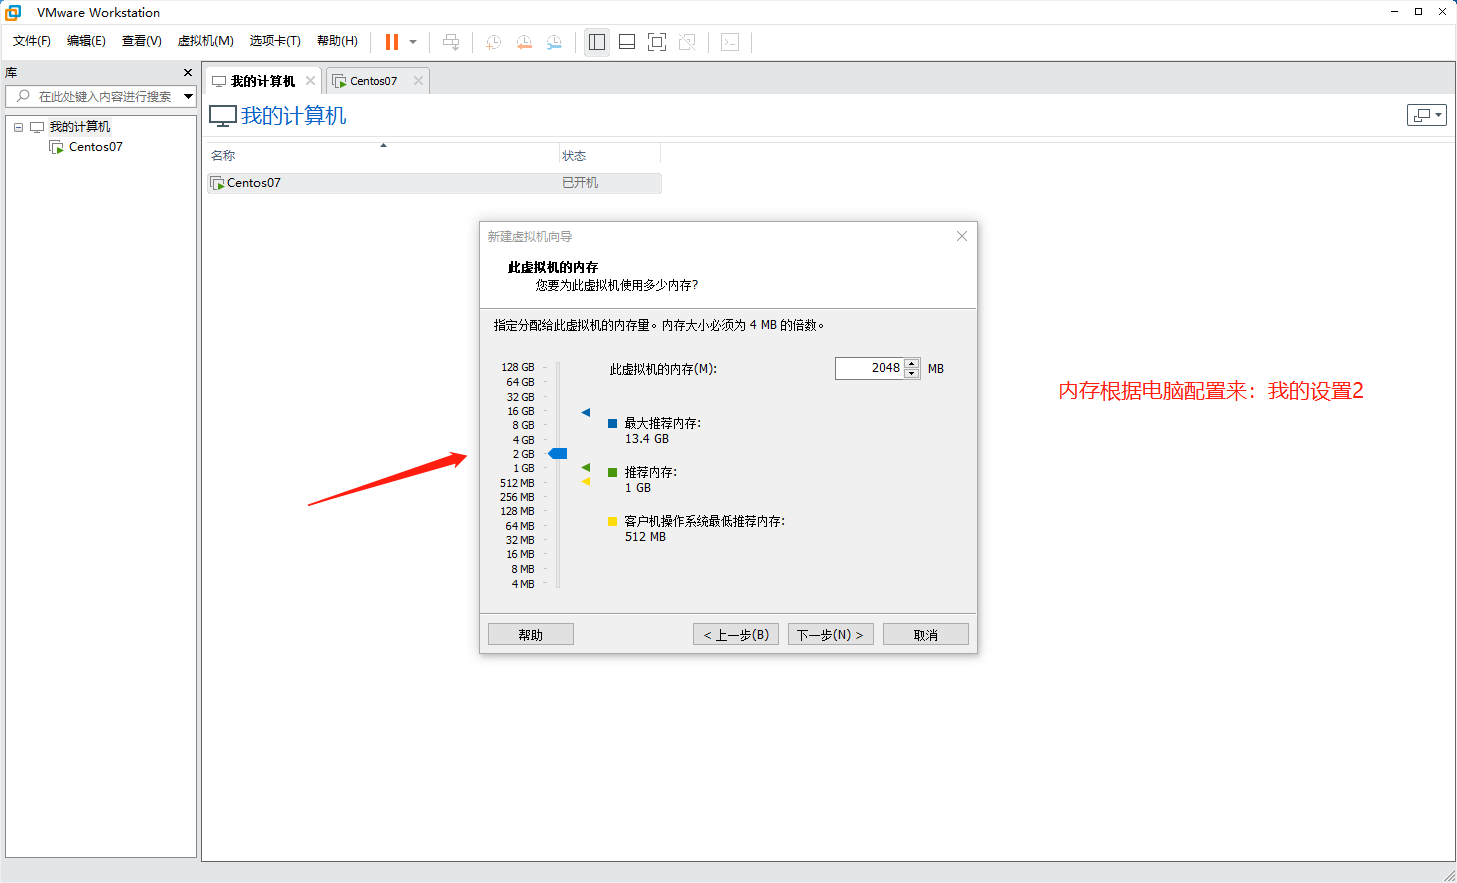The image size is (1457, 883).
Task: Open the 文件(F) menu
Action: (x=32, y=41)
